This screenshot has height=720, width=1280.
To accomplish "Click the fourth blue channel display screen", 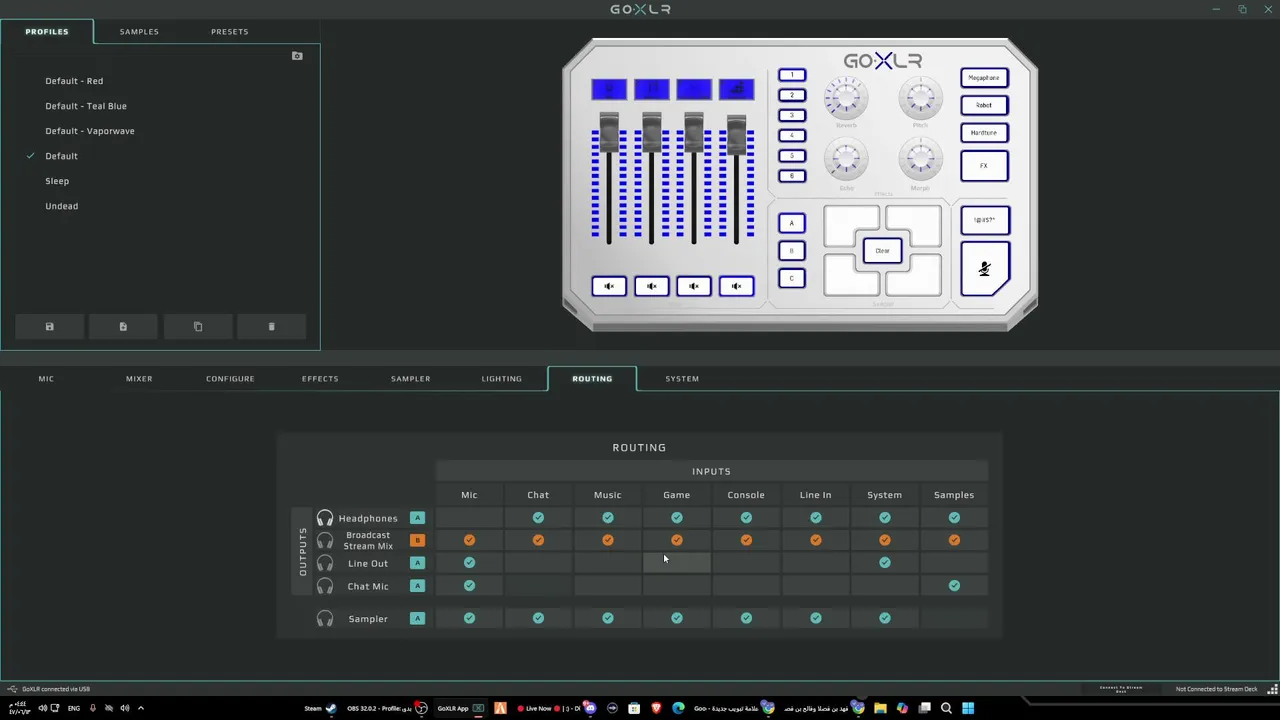I will click(737, 89).
